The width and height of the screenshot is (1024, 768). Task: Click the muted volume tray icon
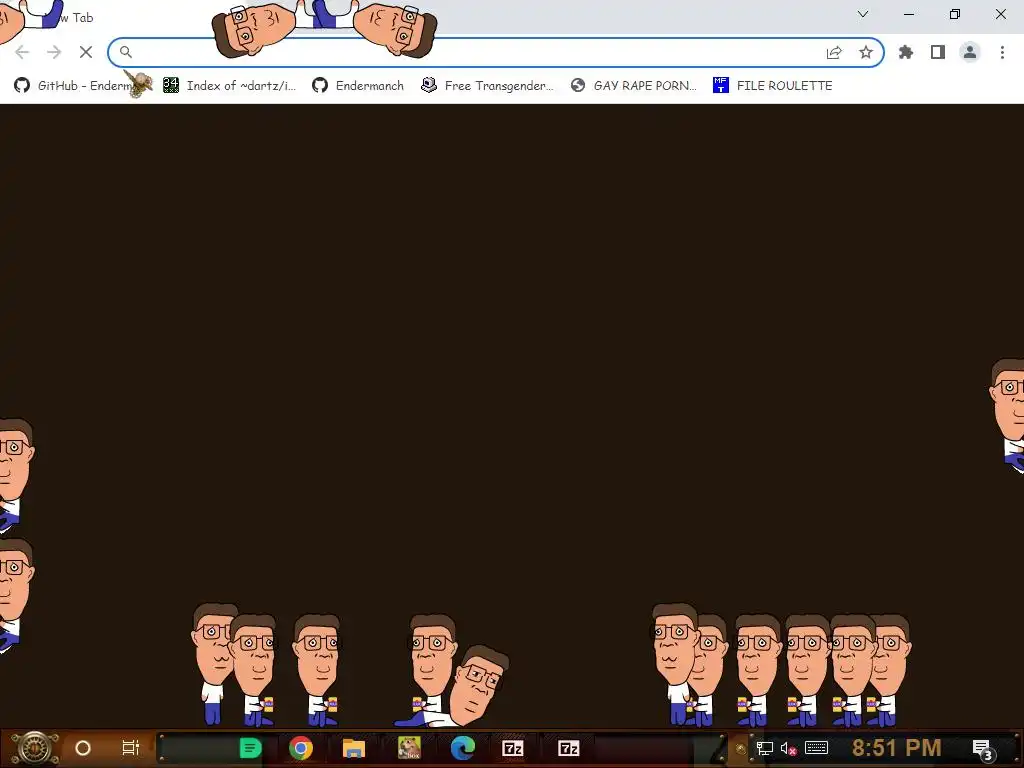click(x=788, y=748)
